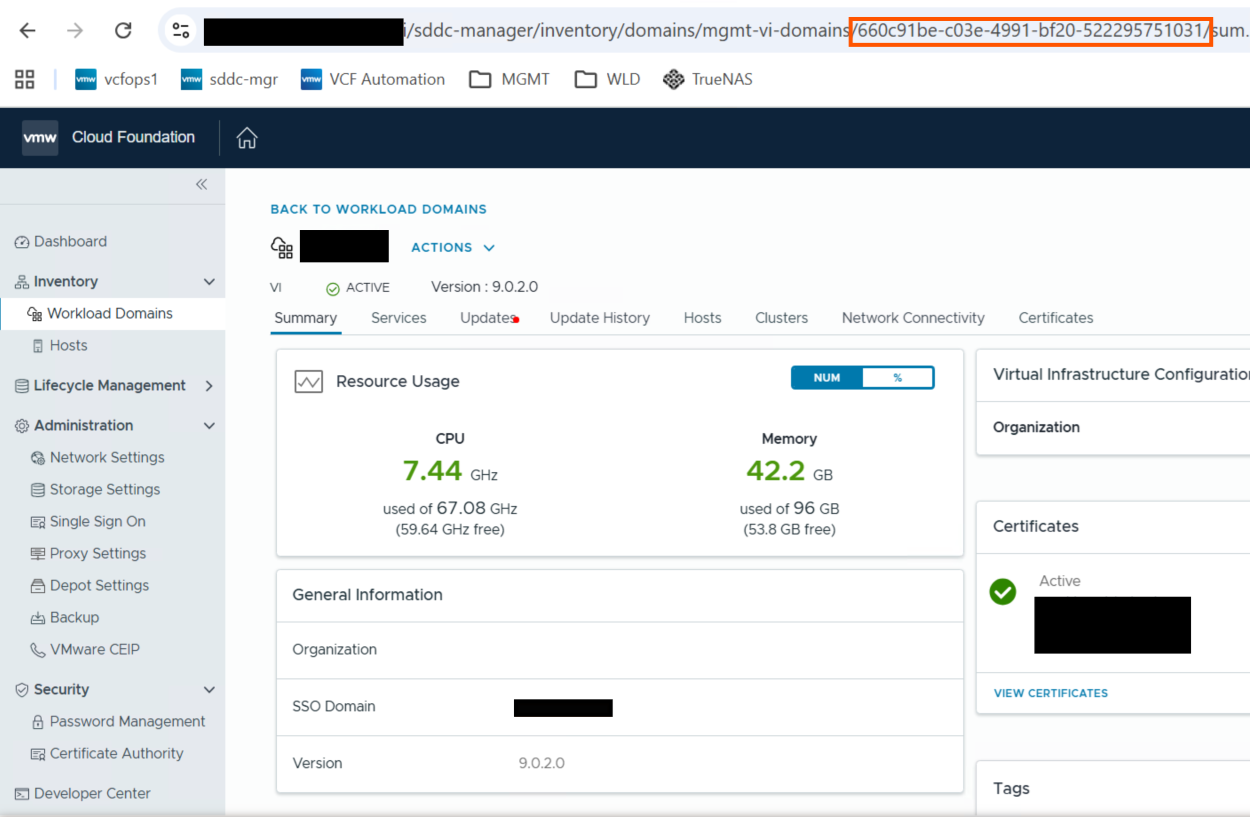
Task: Click the browser back arrow
Action: coord(27,30)
